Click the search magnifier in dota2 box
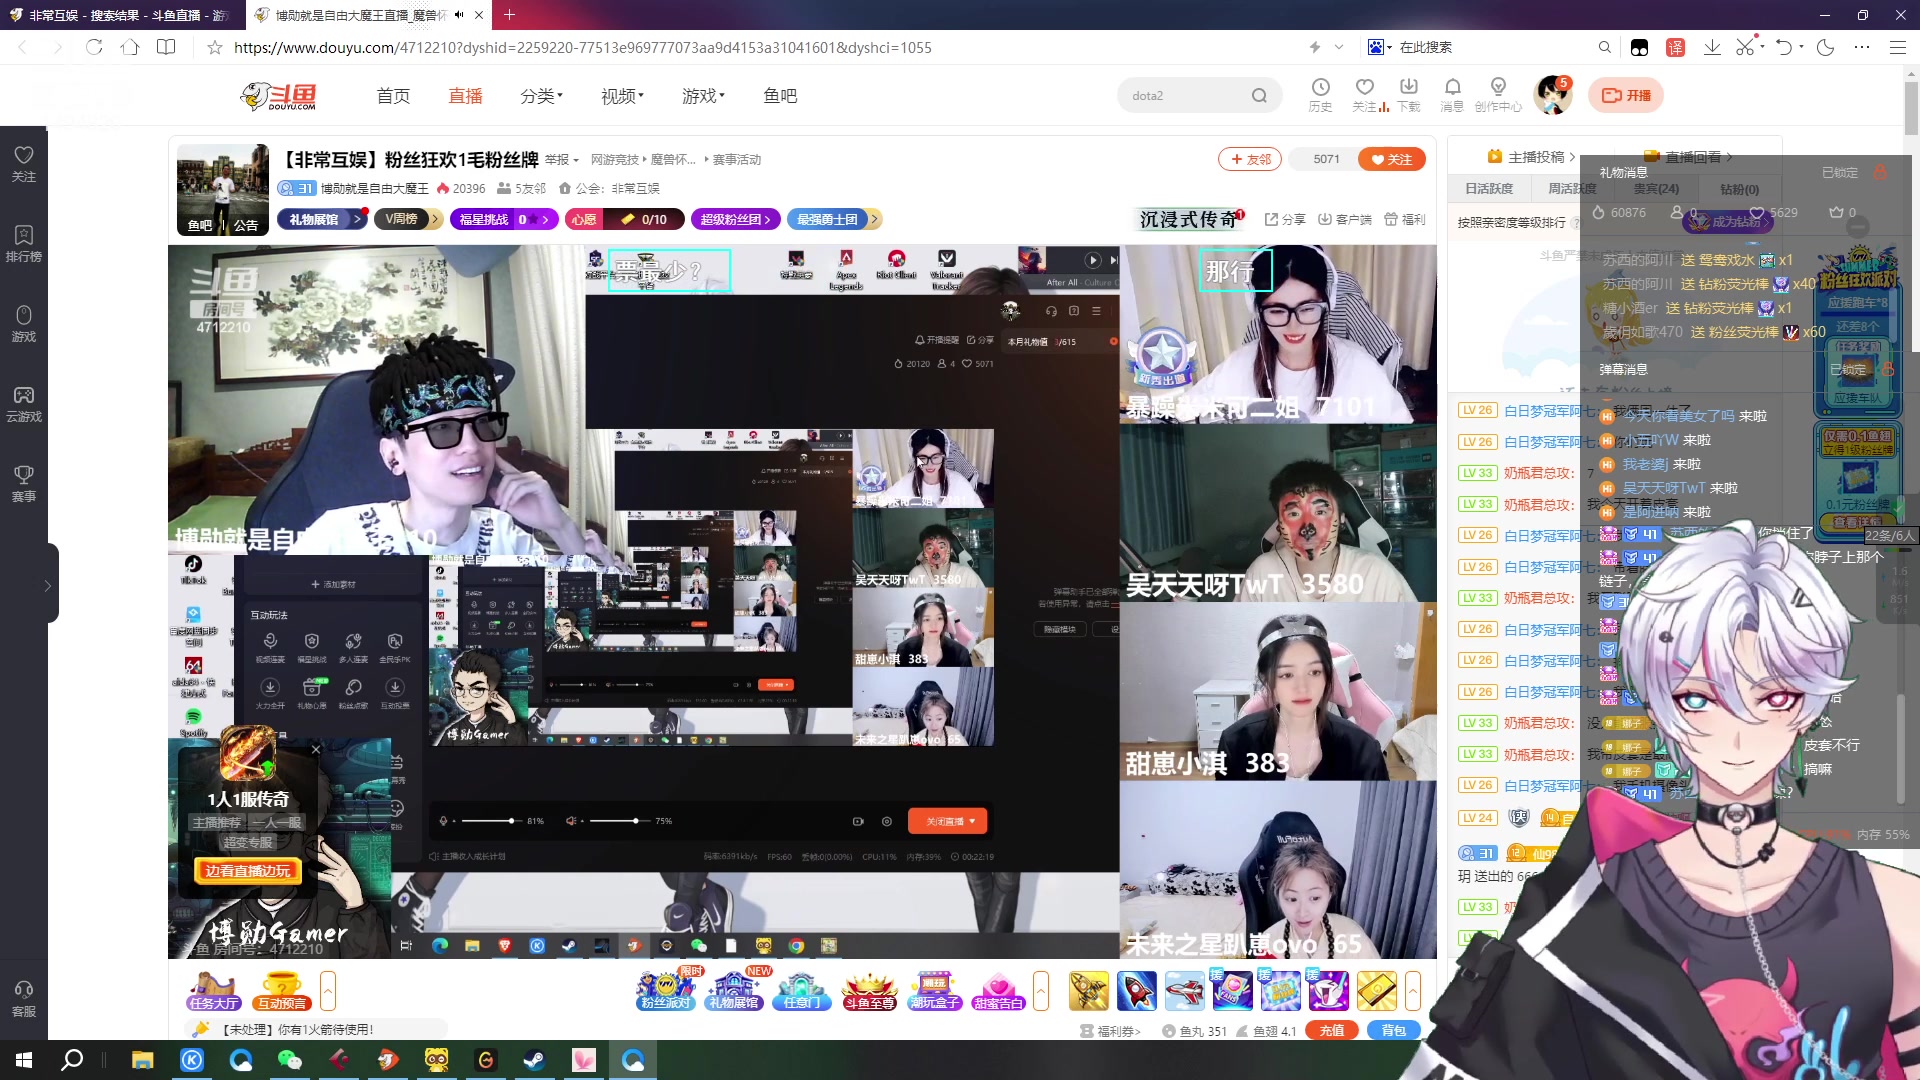The width and height of the screenshot is (1920, 1080). [x=1259, y=96]
